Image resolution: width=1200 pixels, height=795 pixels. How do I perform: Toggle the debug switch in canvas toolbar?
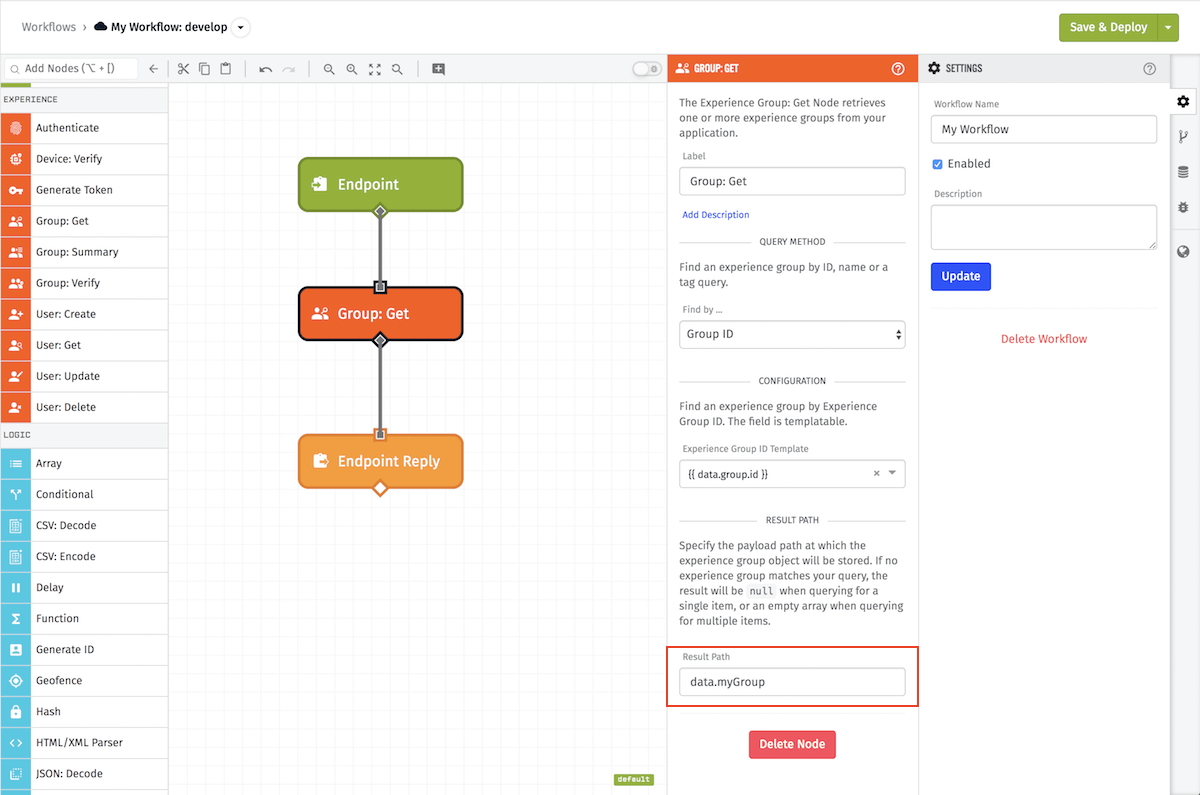tap(647, 69)
